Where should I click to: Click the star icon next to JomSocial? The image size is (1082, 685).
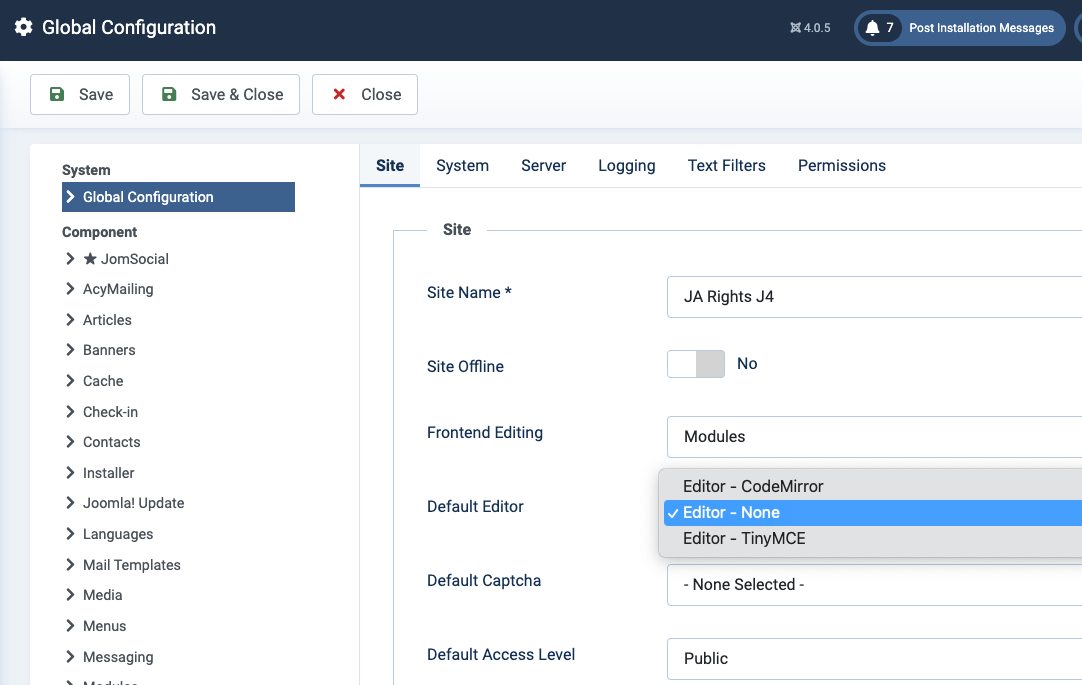90,259
